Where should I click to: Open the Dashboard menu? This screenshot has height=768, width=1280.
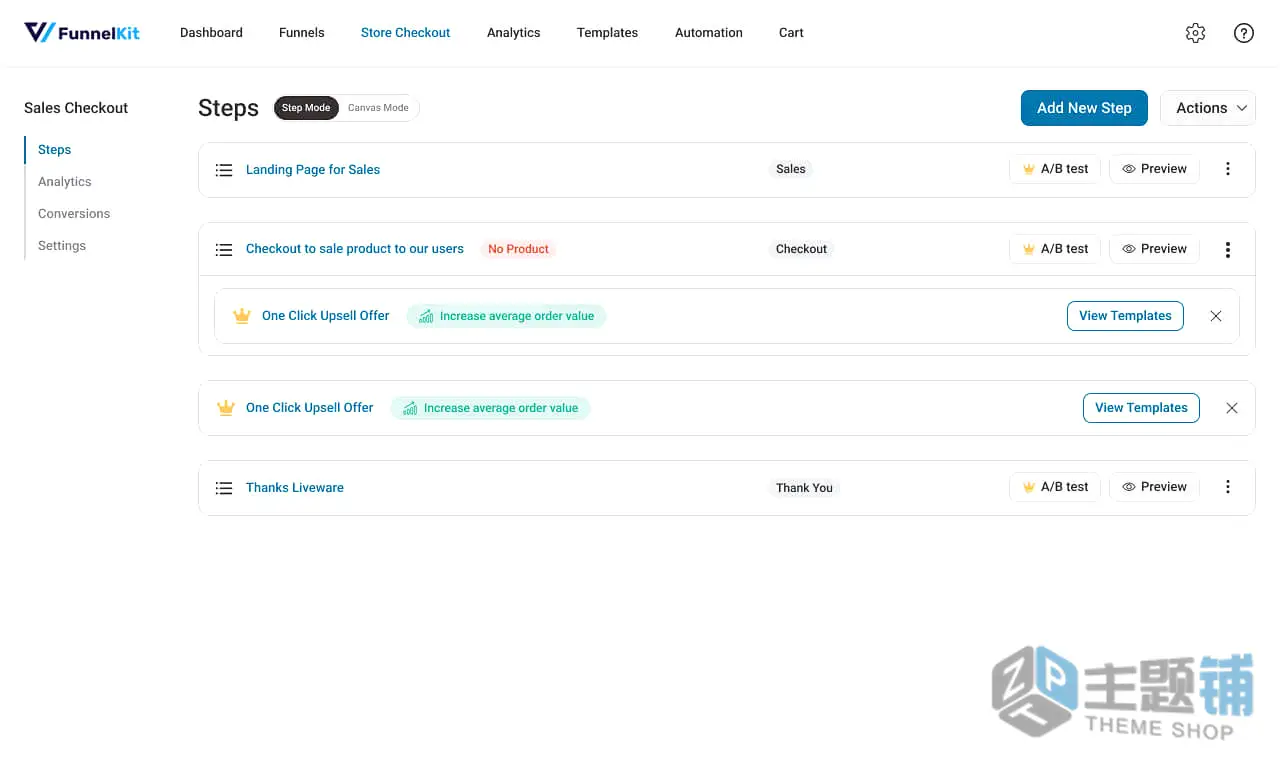click(x=211, y=33)
